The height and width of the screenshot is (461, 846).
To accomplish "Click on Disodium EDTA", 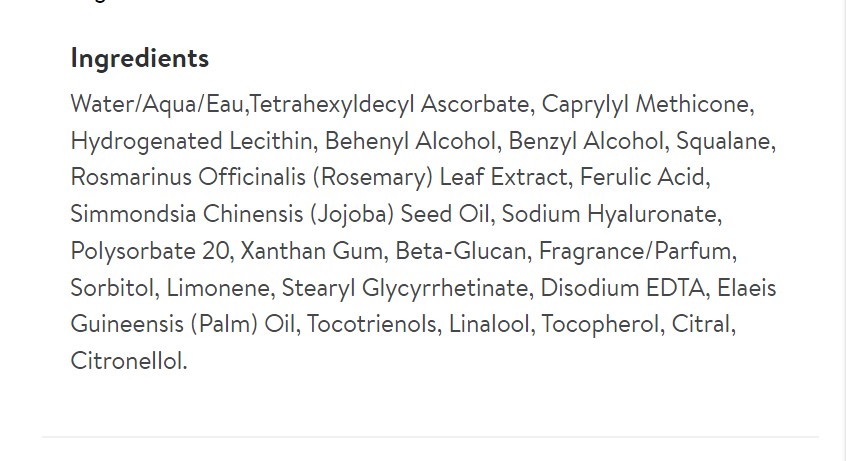I will tap(623, 287).
